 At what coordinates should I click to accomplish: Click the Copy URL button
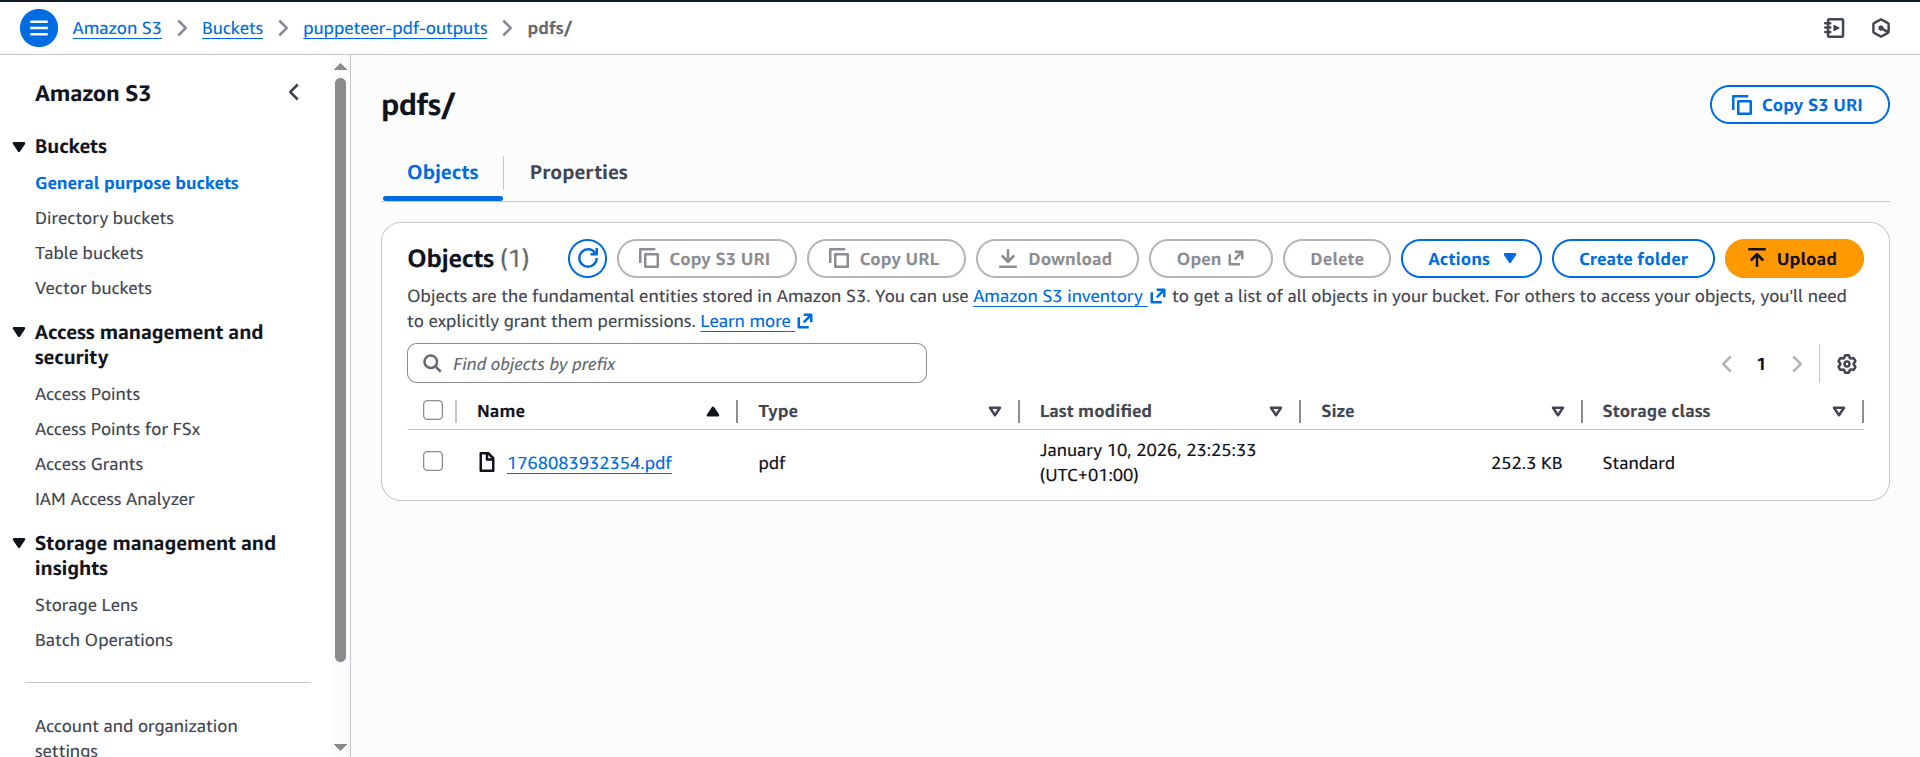click(886, 259)
